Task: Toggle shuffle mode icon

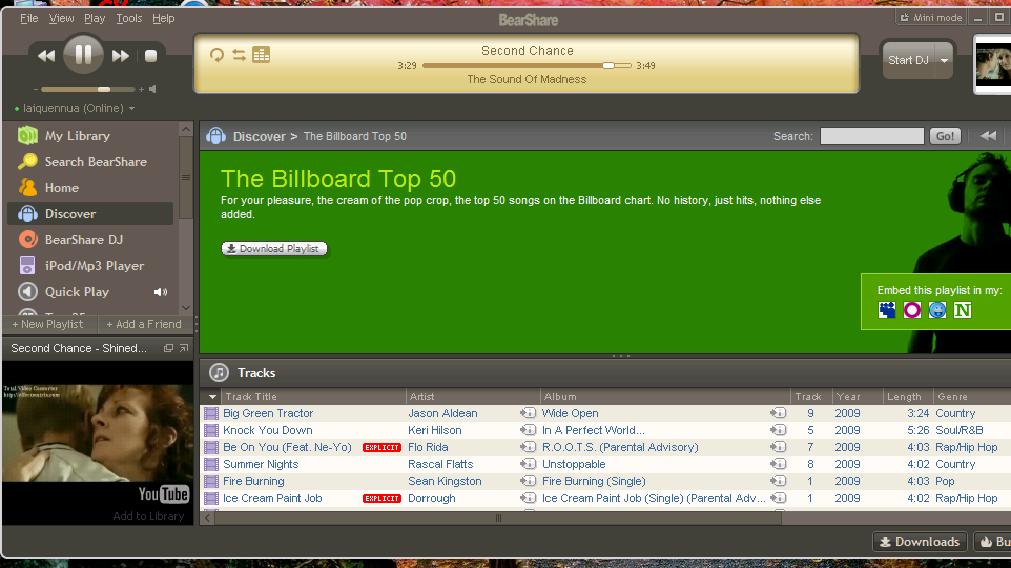Action: [239, 55]
